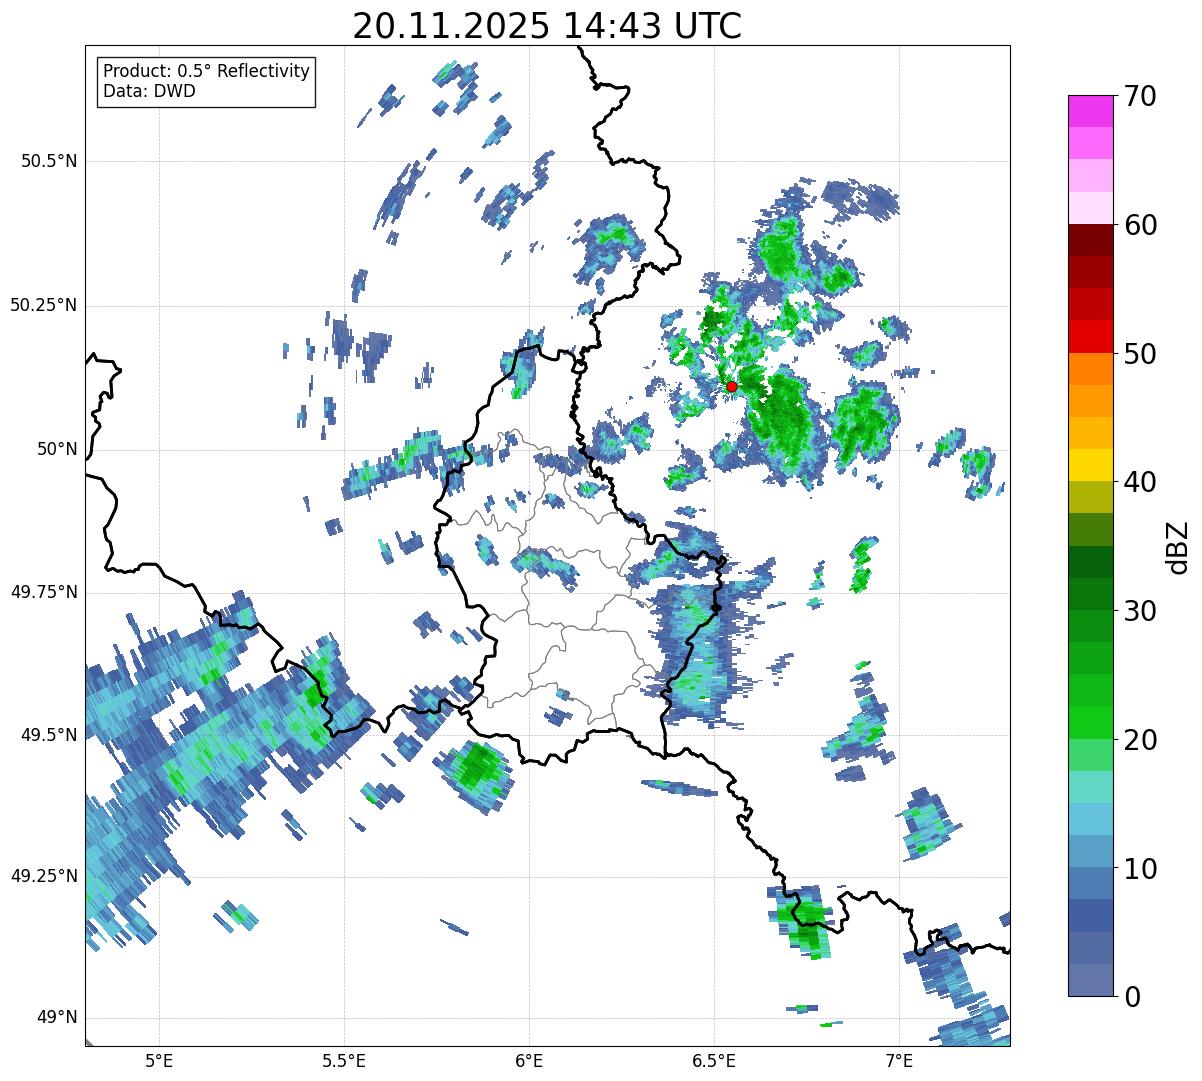This screenshot has width=1202, height=1081.
Task: Click the 60 tick on the colorbar
Action: coord(1138,225)
